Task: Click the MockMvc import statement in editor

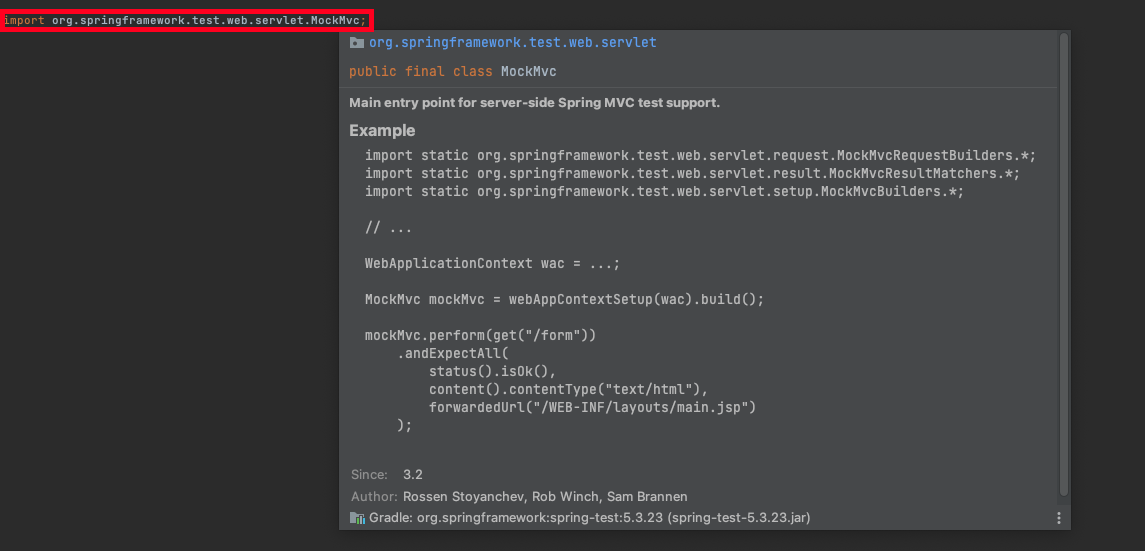Action: pos(185,20)
